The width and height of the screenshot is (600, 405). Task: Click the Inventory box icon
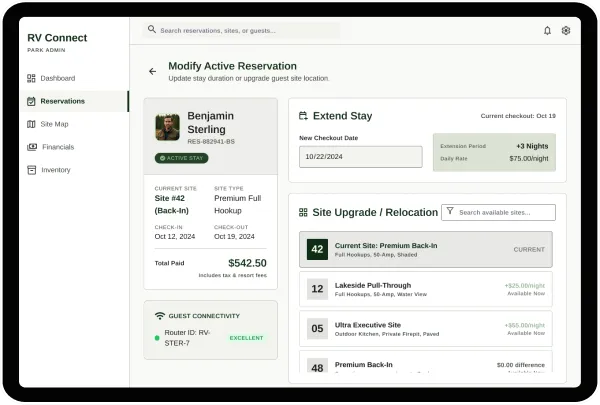32,170
